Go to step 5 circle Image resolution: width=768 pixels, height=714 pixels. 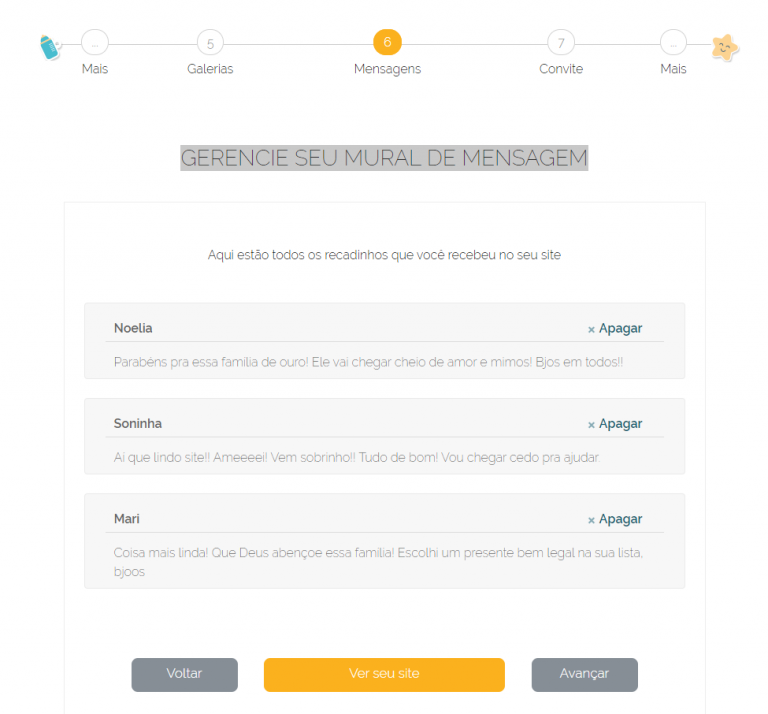pyautogui.click(x=210, y=43)
